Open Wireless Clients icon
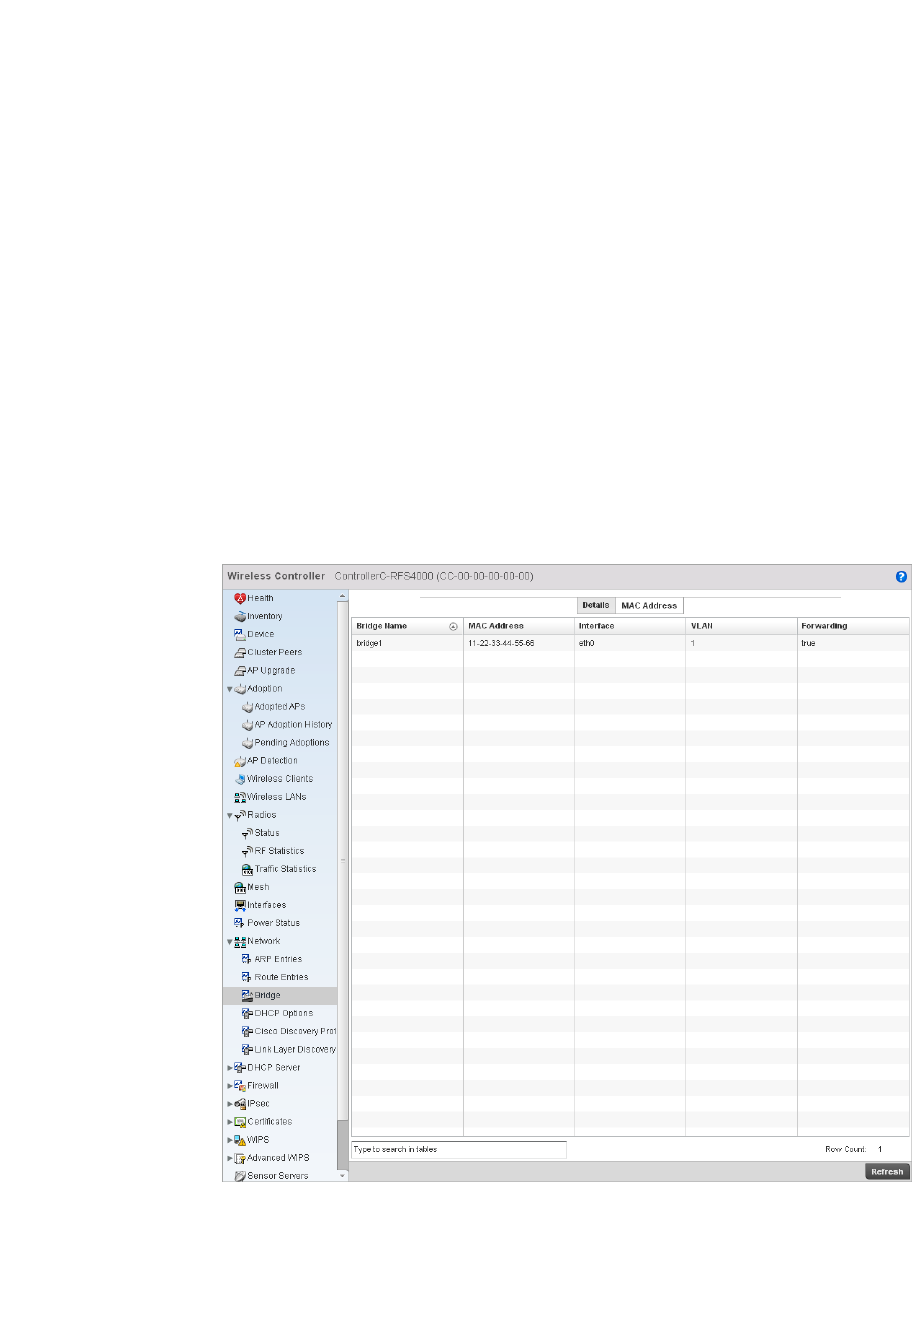 click(x=240, y=778)
